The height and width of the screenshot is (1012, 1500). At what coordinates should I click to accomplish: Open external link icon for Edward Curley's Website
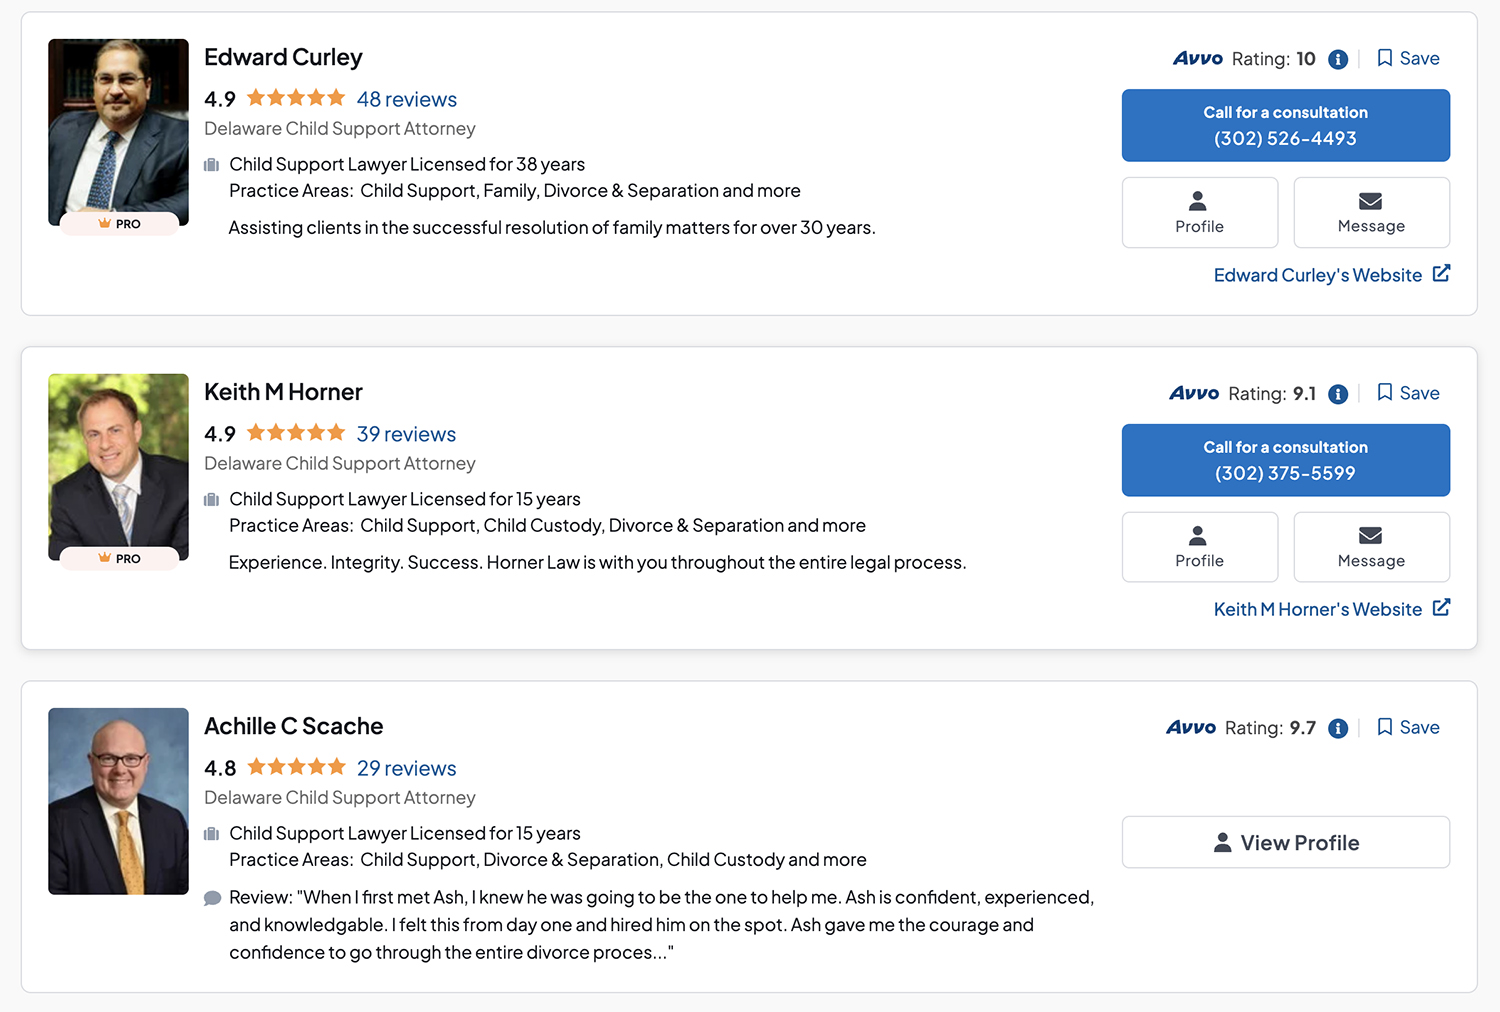pyautogui.click(x=1441, y=274)
